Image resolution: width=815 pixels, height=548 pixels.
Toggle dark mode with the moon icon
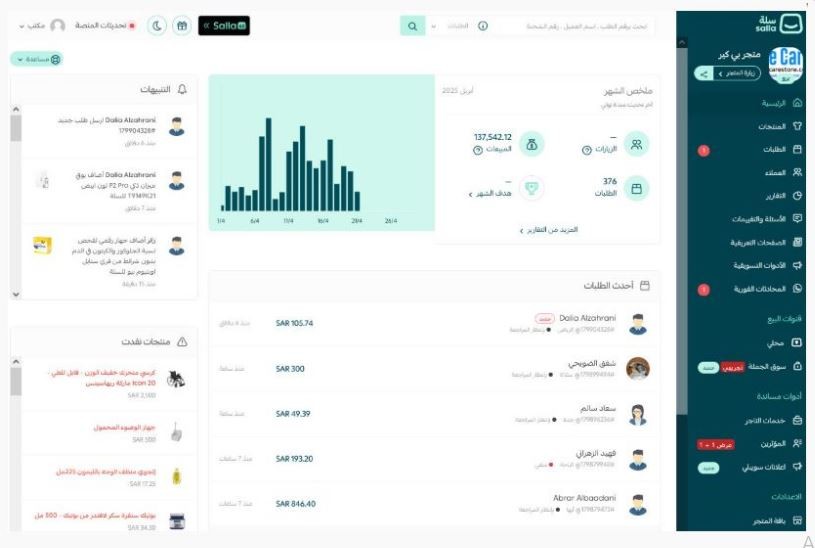157,25
